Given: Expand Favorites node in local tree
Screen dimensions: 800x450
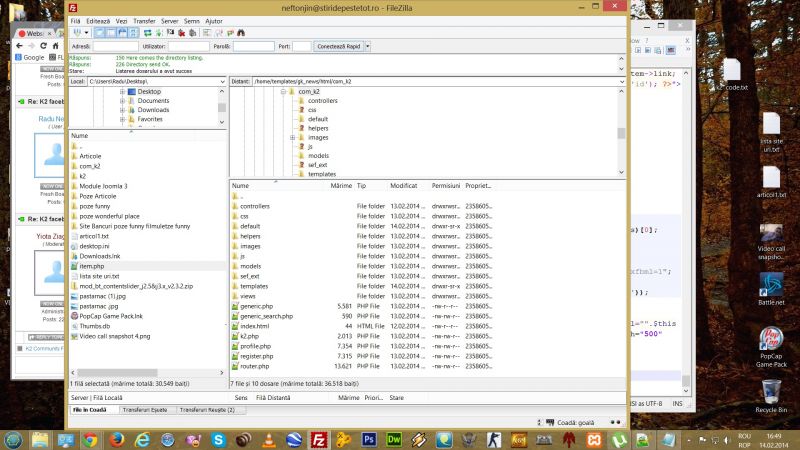Looking at the screenshot, I should click(x=122, y=119).
